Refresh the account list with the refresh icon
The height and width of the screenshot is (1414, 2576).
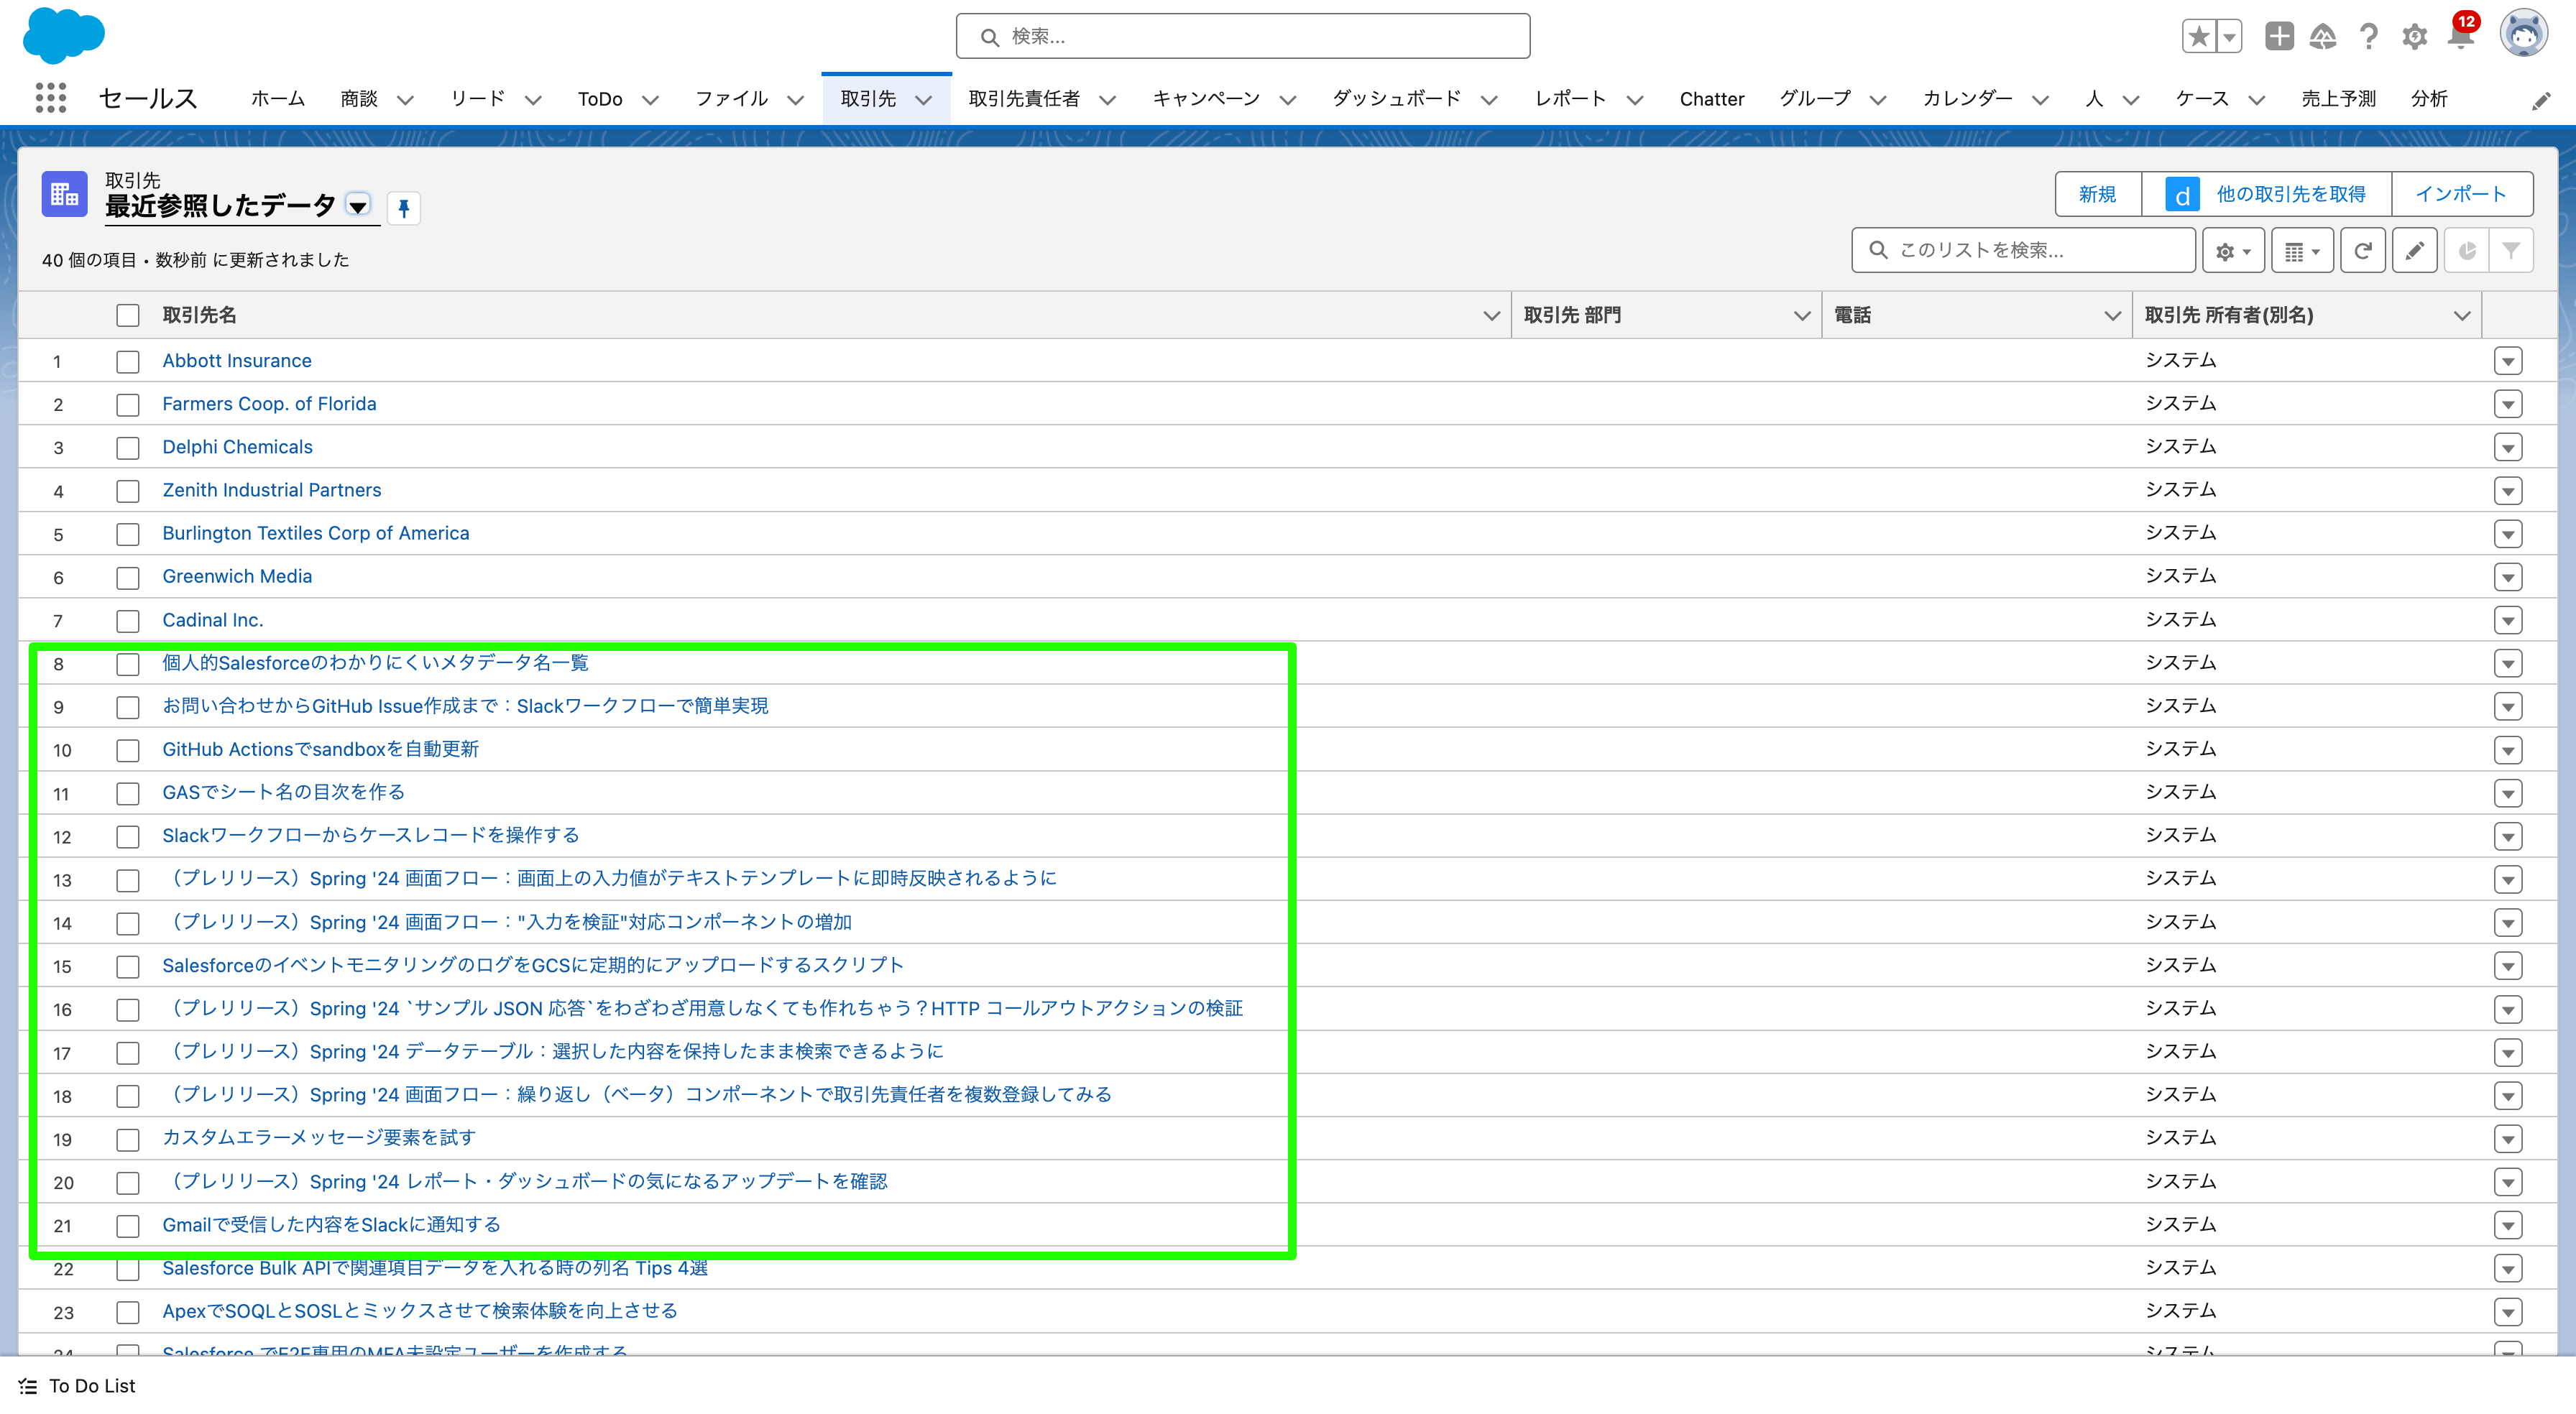point(2362,250)
